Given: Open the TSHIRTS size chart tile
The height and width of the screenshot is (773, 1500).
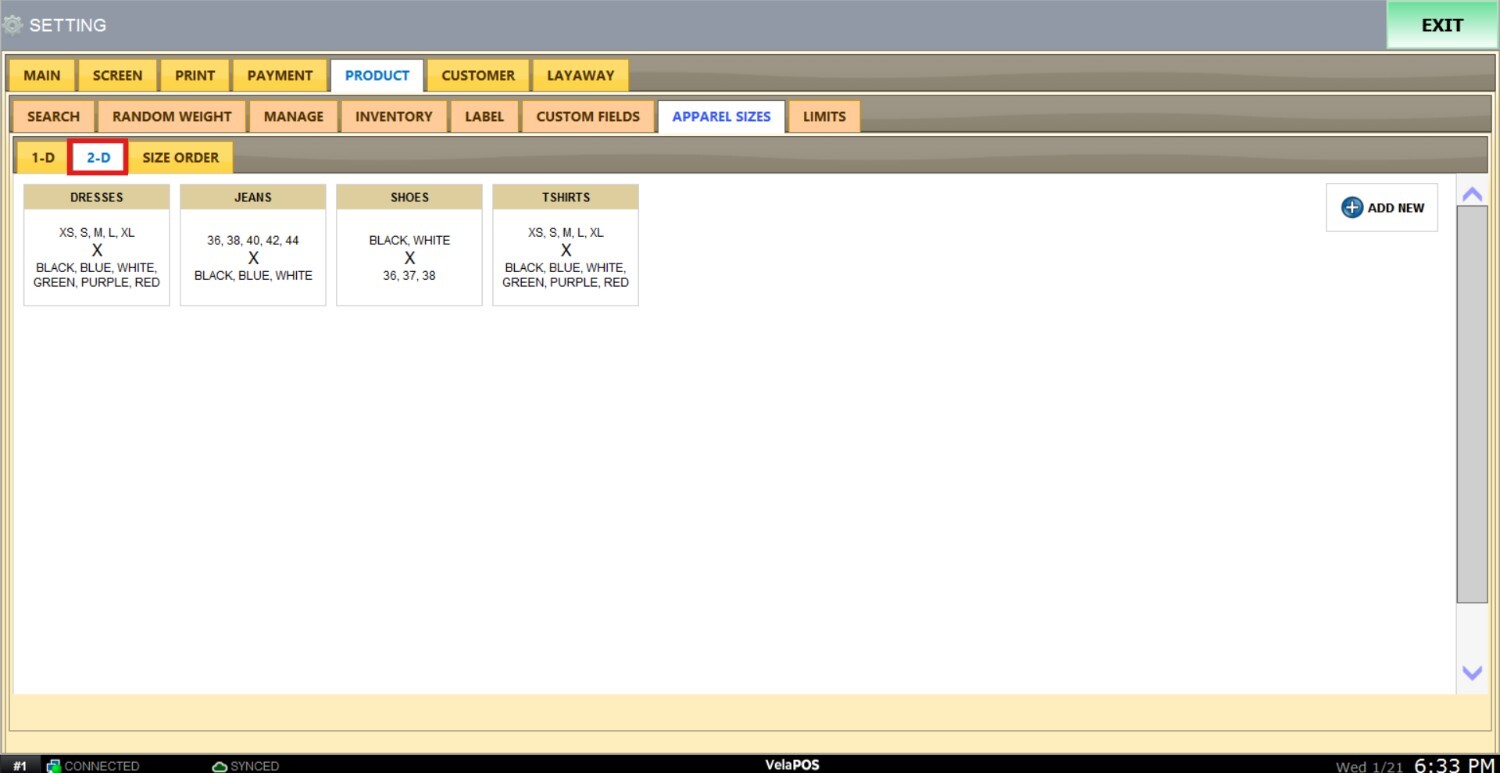Looking at the screenshot, I should [x=566, y=245].
